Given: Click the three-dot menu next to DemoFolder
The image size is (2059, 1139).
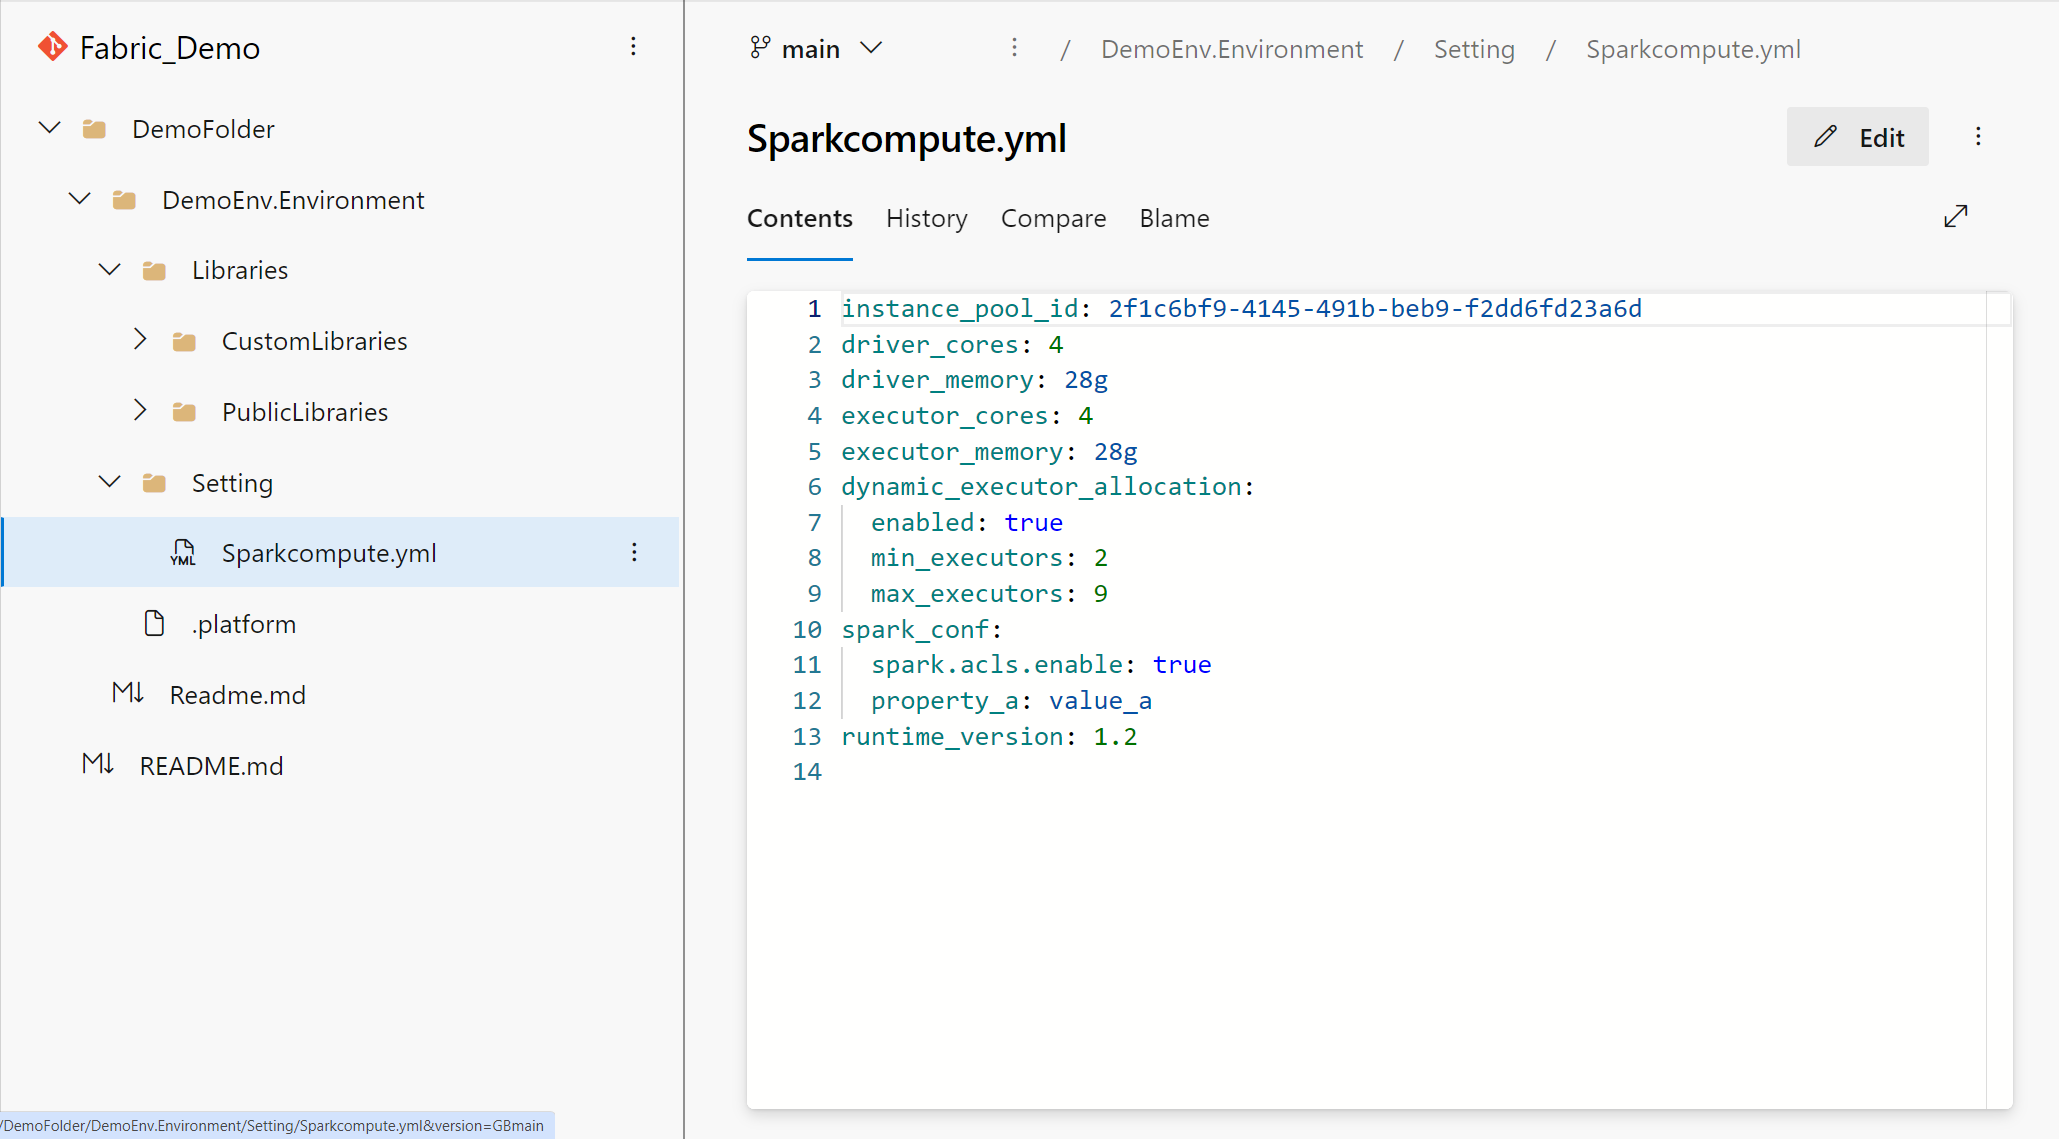Looking at the screenshot, I should tap(634, 129).
